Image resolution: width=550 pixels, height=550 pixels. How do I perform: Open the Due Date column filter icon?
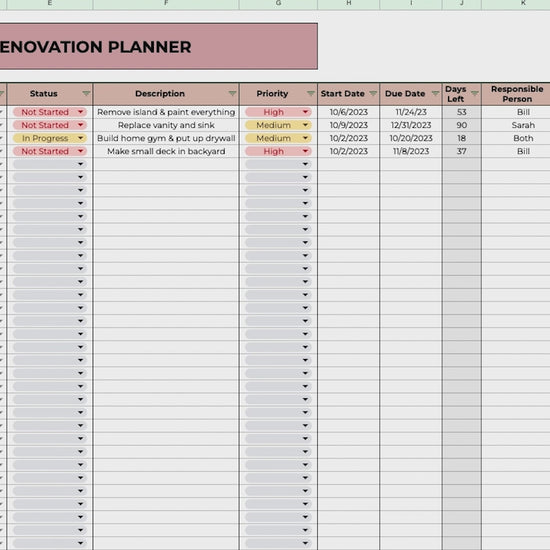point(435,93)
